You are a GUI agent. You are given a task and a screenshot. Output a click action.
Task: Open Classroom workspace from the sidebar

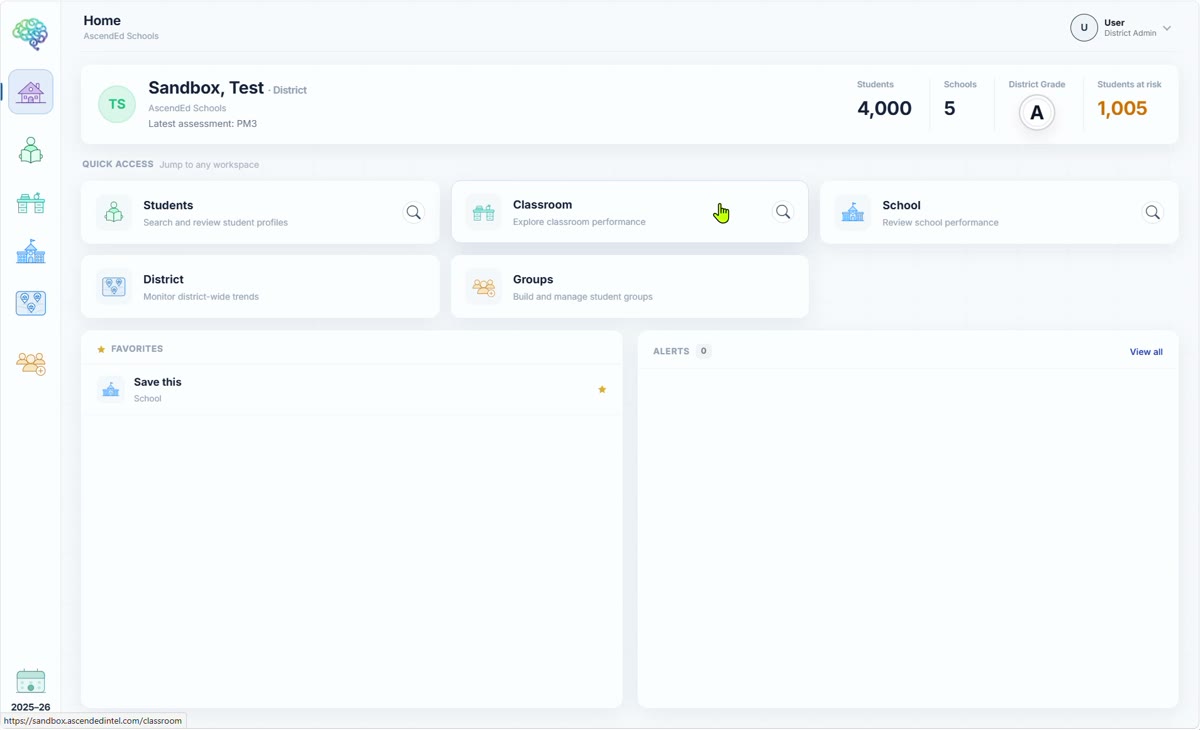click(x=31, y=203)
